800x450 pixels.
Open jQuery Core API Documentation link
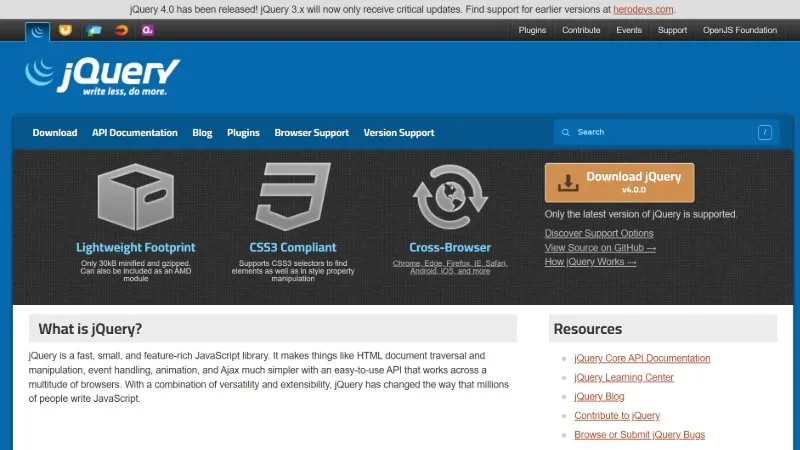(642, 358)
